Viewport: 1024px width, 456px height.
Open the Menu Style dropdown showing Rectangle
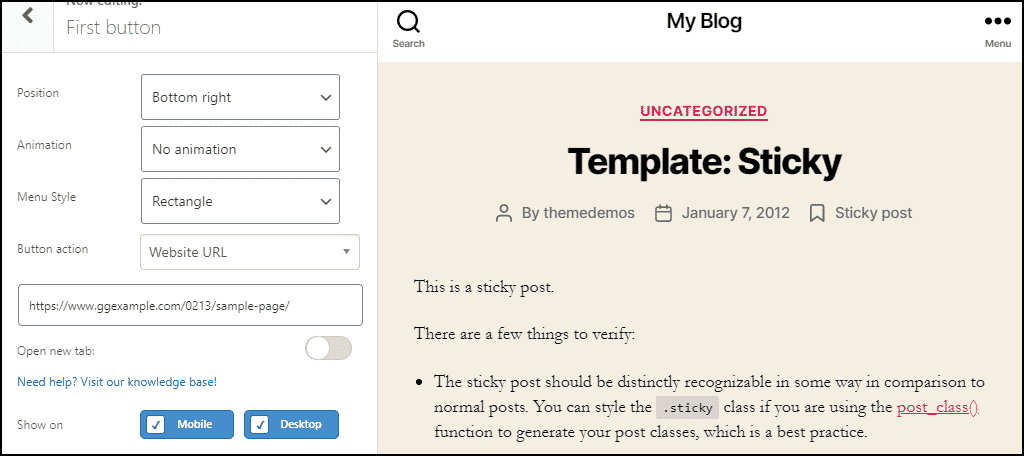[x=240, y=201]
